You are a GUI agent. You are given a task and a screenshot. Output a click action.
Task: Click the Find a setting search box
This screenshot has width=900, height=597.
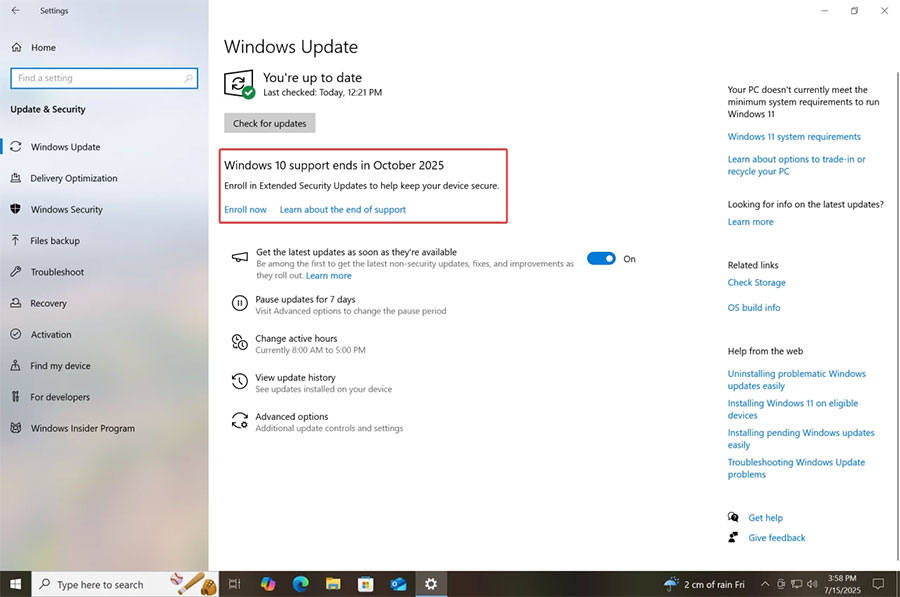coord(104,77)
